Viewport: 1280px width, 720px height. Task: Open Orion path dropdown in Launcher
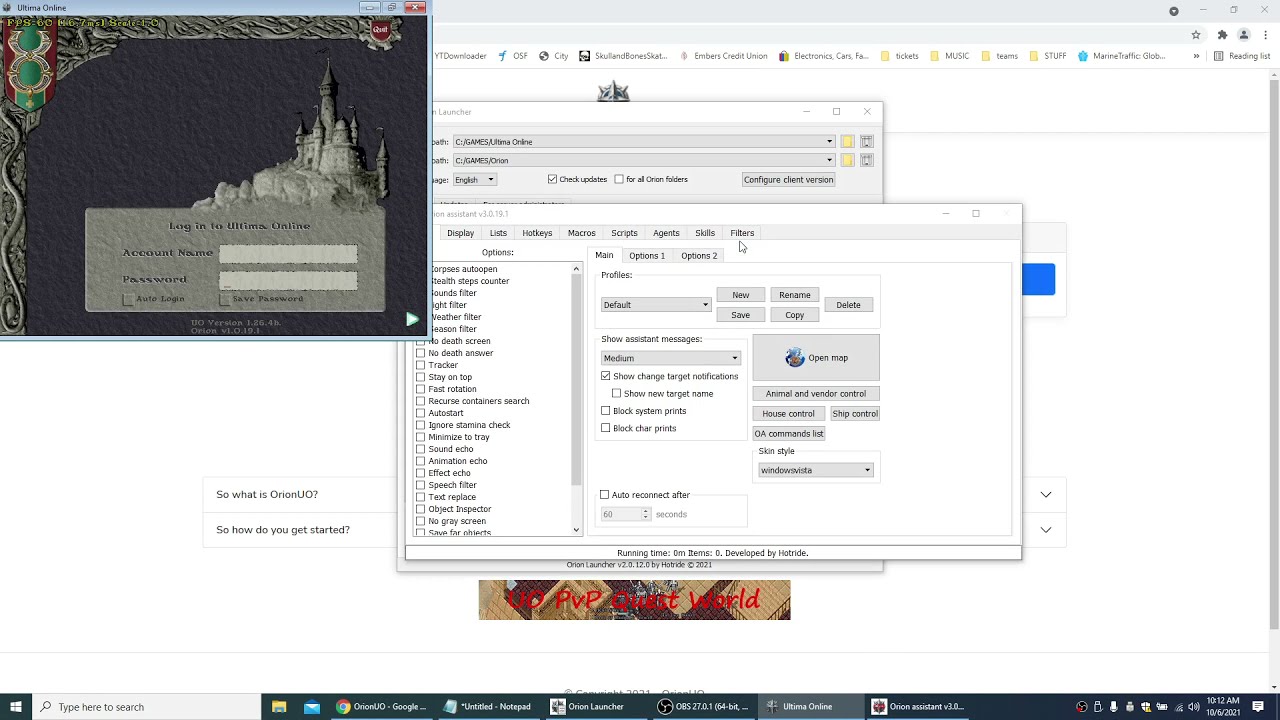[x=829, y=160]
